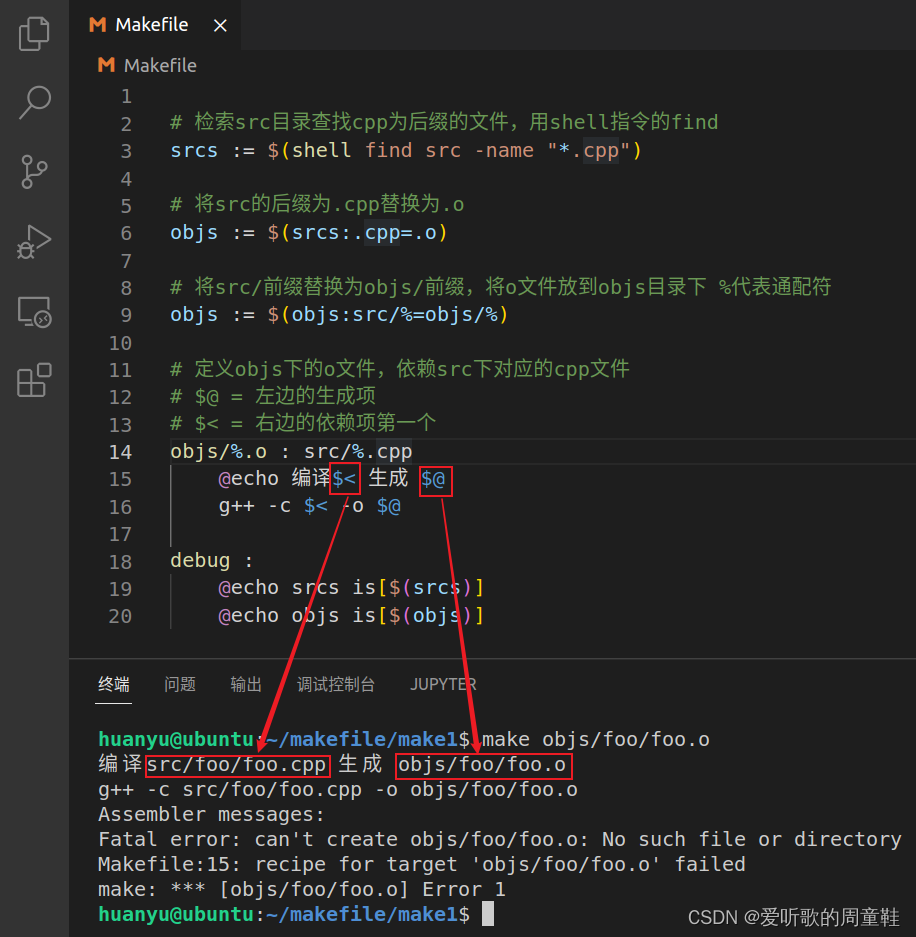
Task: Switch to the 输出 panel tab
Action: 246,684
